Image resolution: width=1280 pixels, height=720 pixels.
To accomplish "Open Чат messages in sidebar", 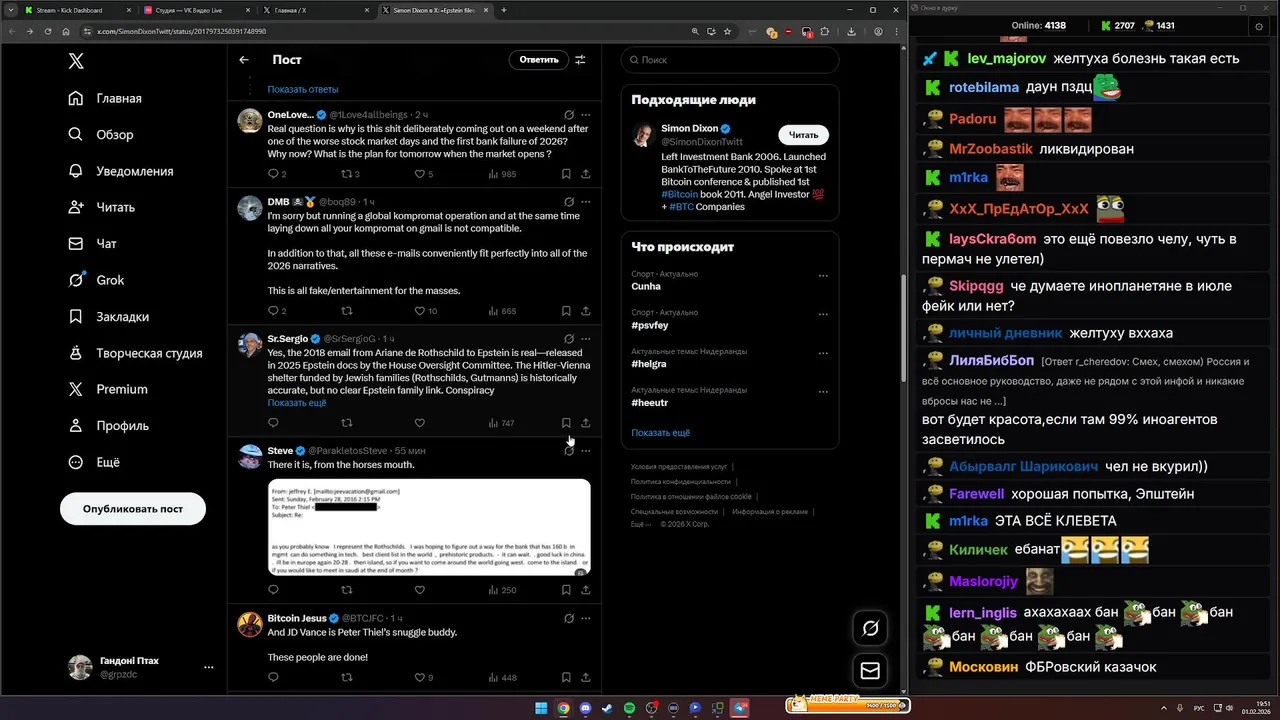I will tap(92, 243).
